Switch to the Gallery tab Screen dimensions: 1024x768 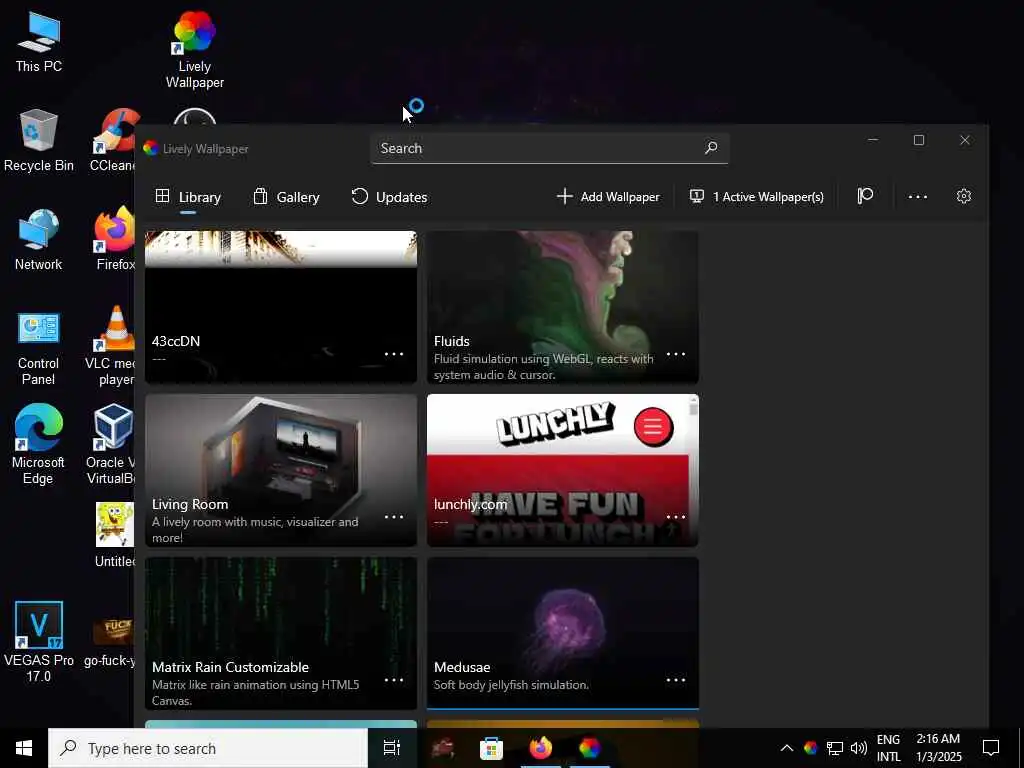pyautogui.click(x=287, y=197)
